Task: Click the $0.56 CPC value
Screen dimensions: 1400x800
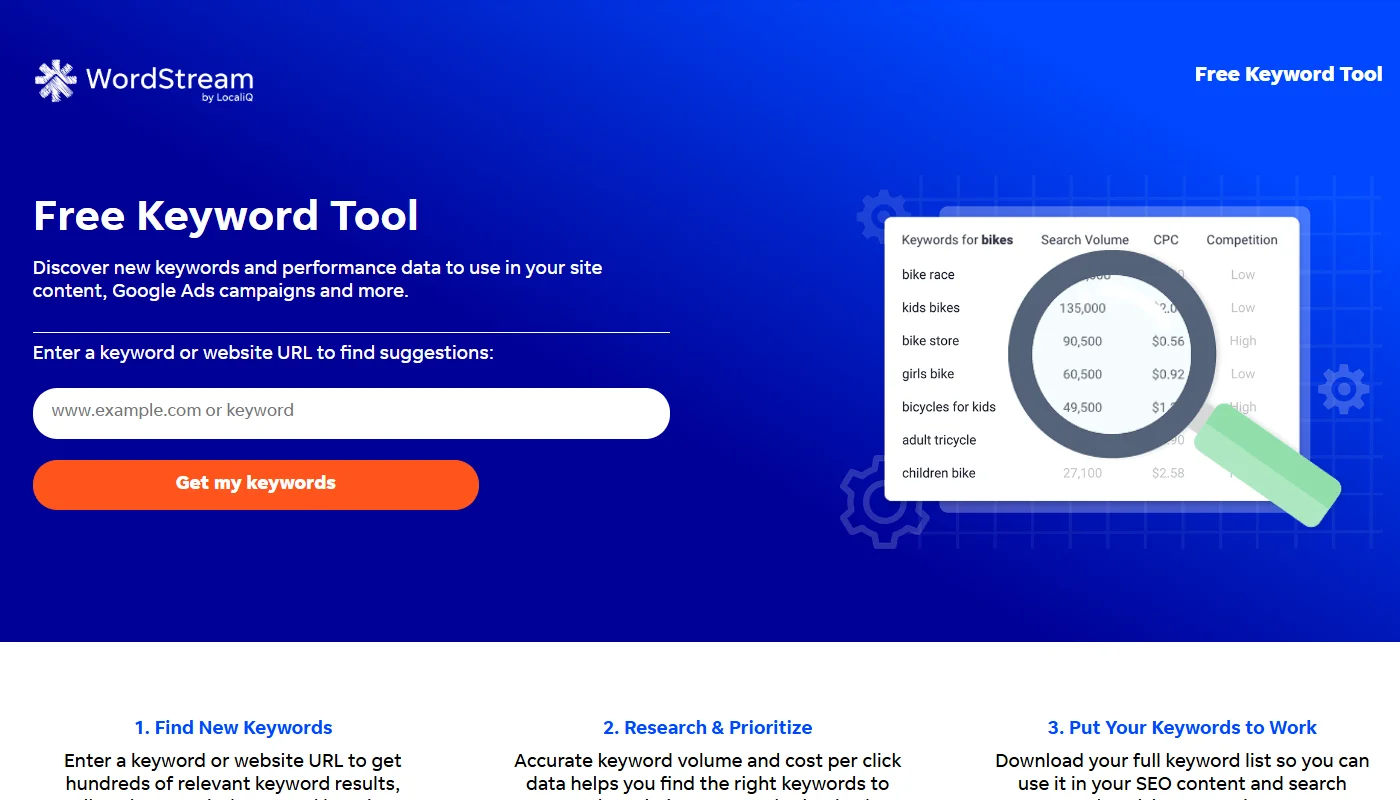Action: (x=1168, y=341)
